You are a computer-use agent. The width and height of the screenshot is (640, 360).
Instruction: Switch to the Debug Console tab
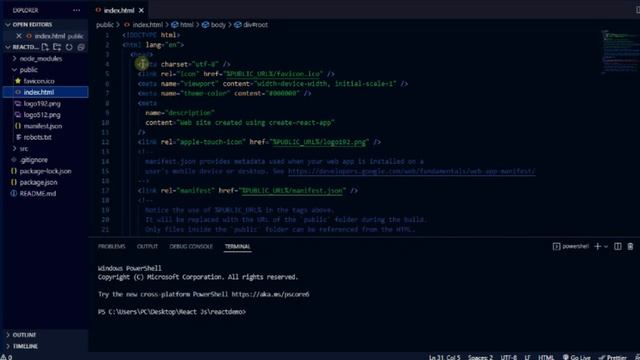pos(191,247)
